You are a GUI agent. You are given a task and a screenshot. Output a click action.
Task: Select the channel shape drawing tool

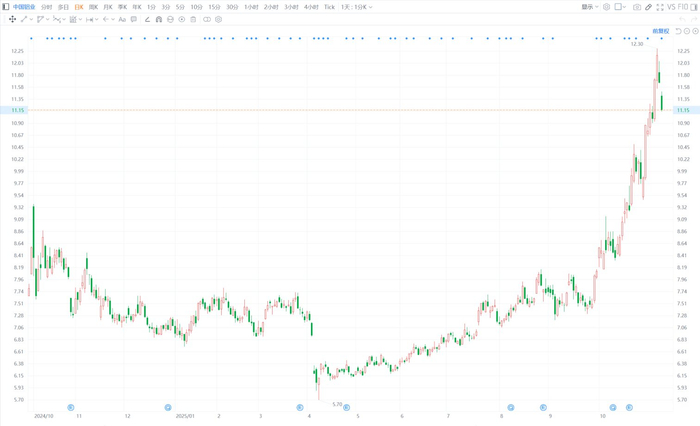(x=40, y=19)
